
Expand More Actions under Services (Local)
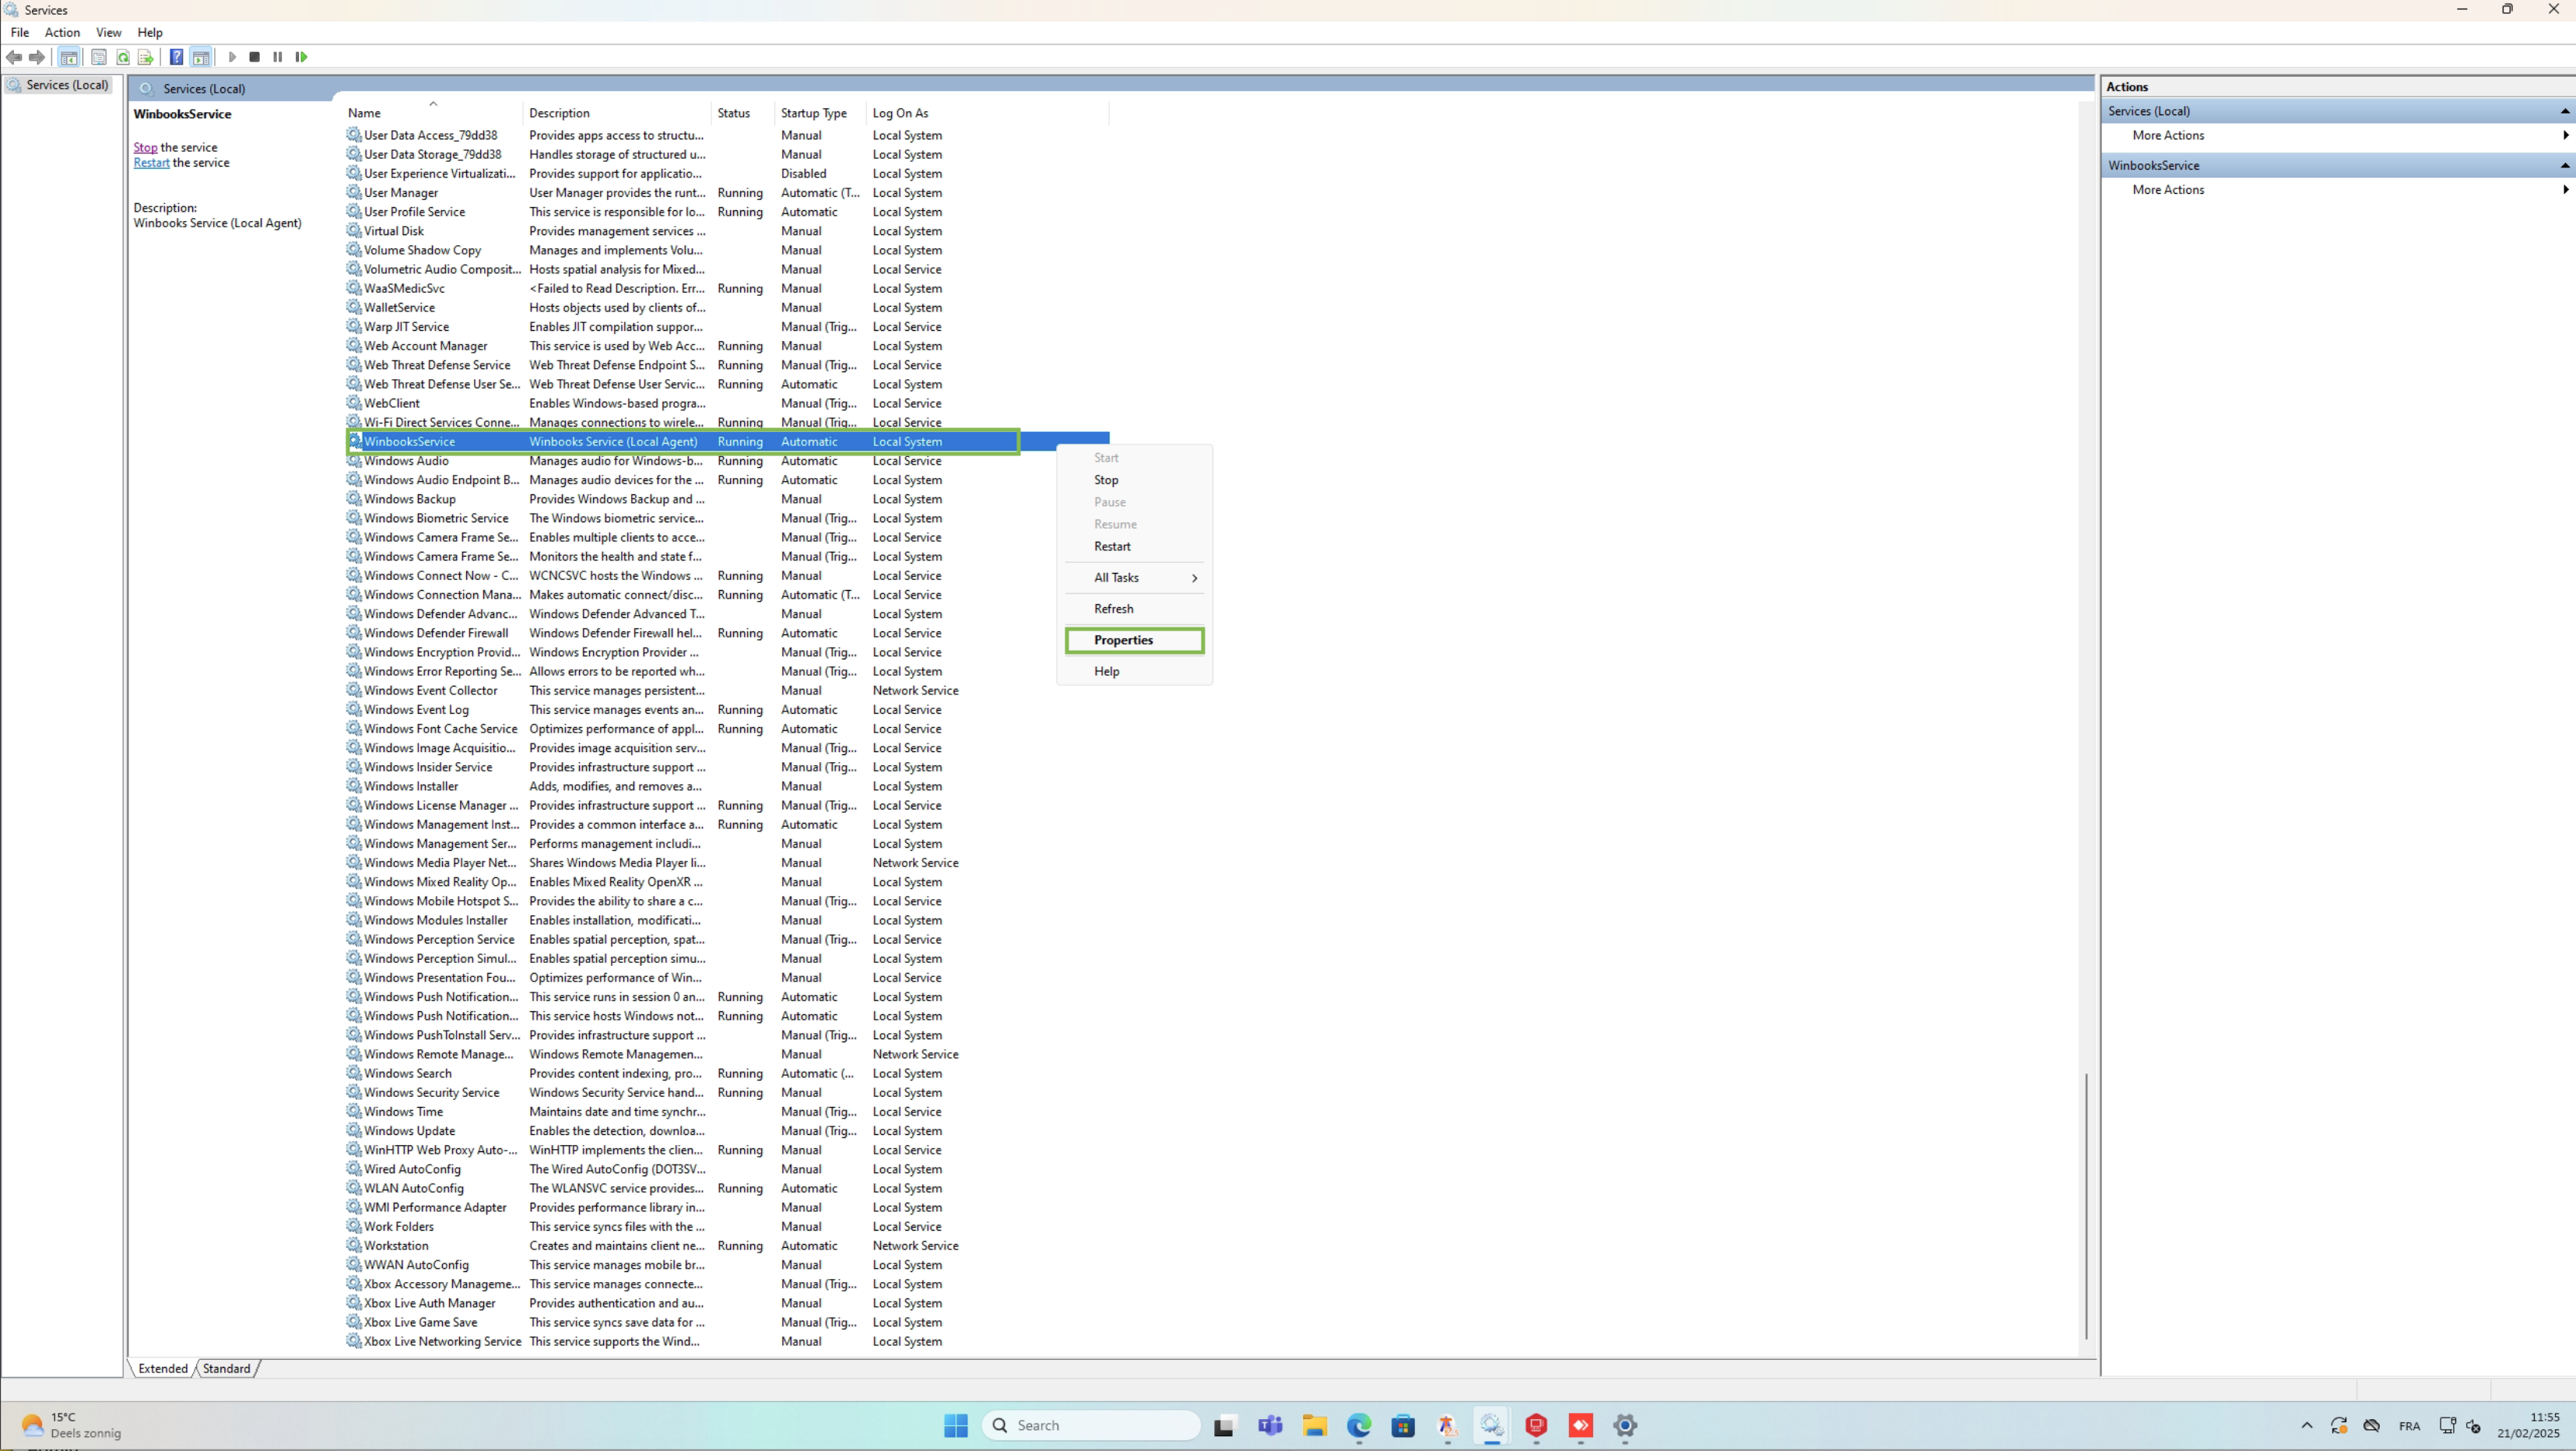2167,135
